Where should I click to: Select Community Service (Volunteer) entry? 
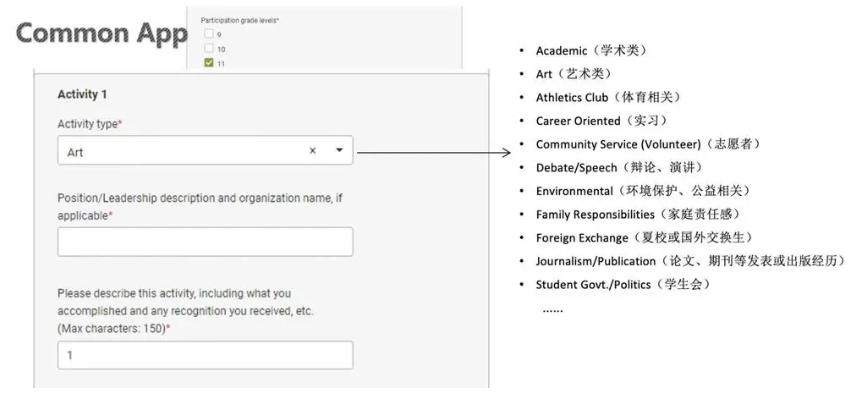tap(648, 144)
